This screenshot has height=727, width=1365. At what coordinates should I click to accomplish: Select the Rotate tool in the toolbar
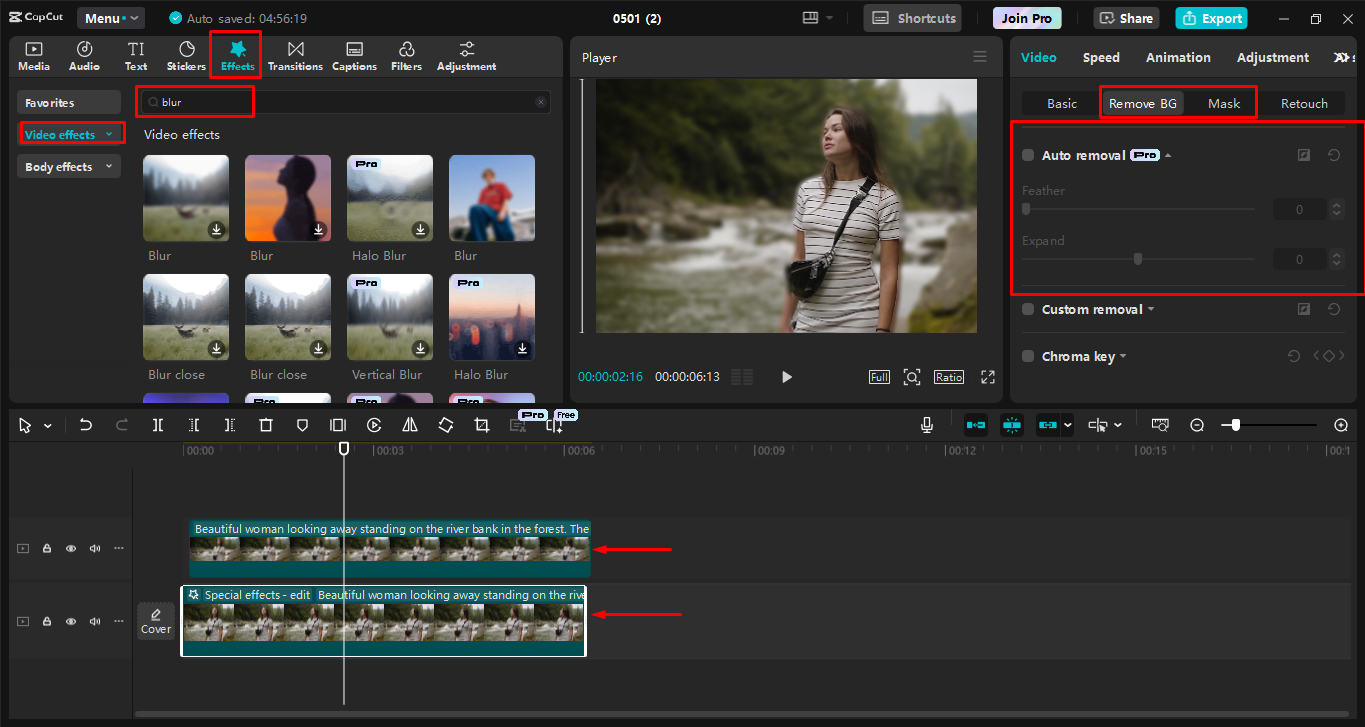445,424
